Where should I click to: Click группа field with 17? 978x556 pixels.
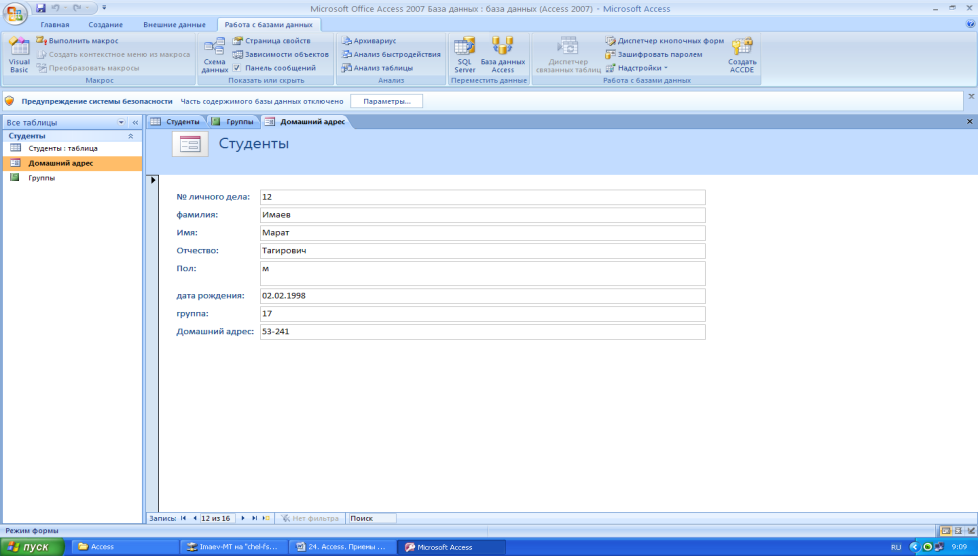(482, 314)
